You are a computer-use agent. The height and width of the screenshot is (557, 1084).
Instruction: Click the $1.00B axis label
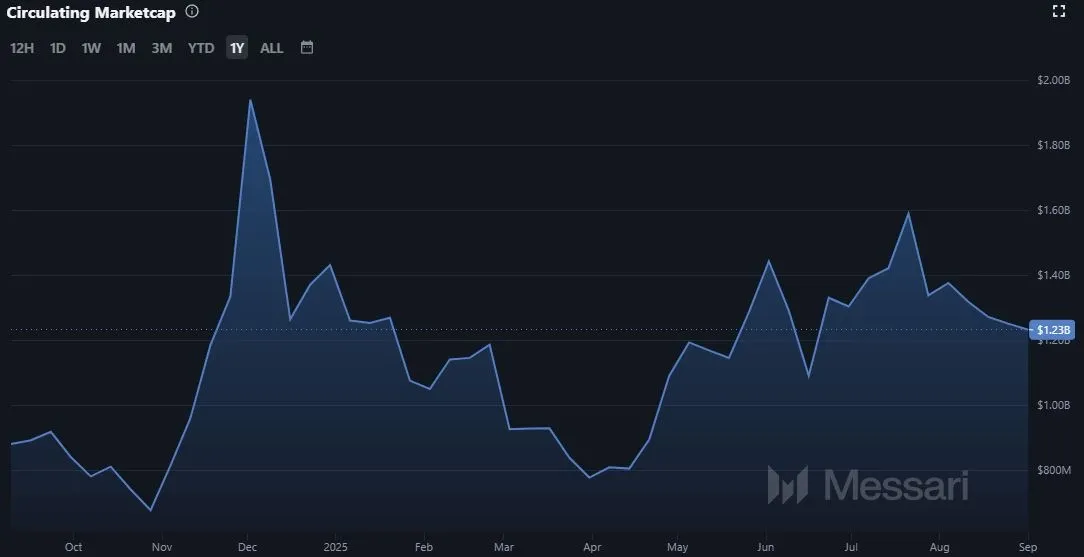1054,405
